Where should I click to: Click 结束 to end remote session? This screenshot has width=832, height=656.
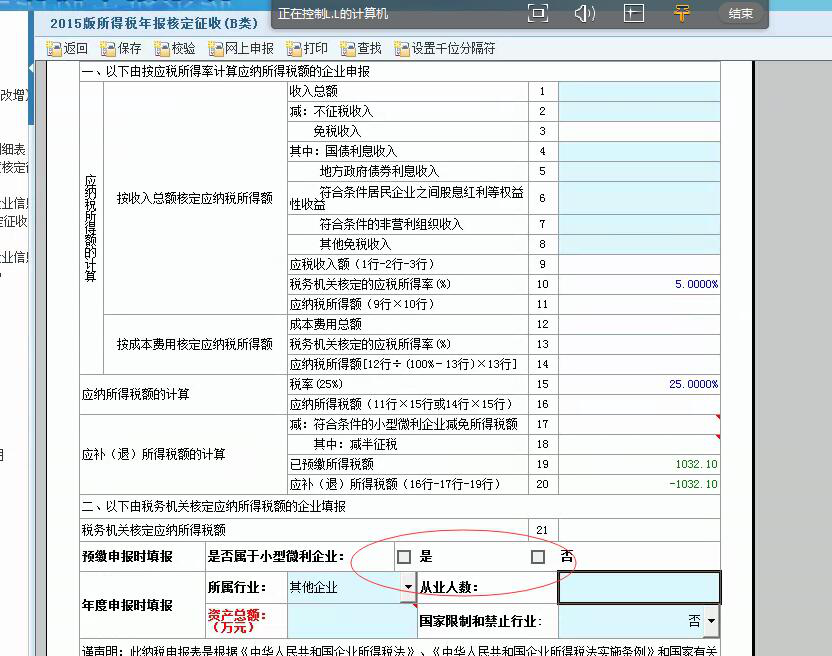pos(741,14)
